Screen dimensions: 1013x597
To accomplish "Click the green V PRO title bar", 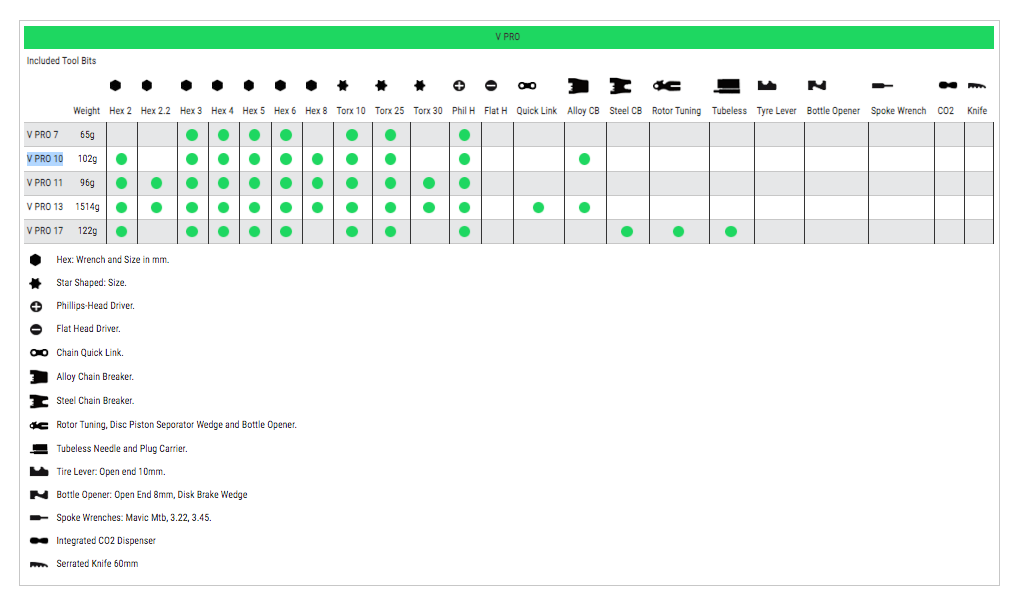I will coord(508,37).
